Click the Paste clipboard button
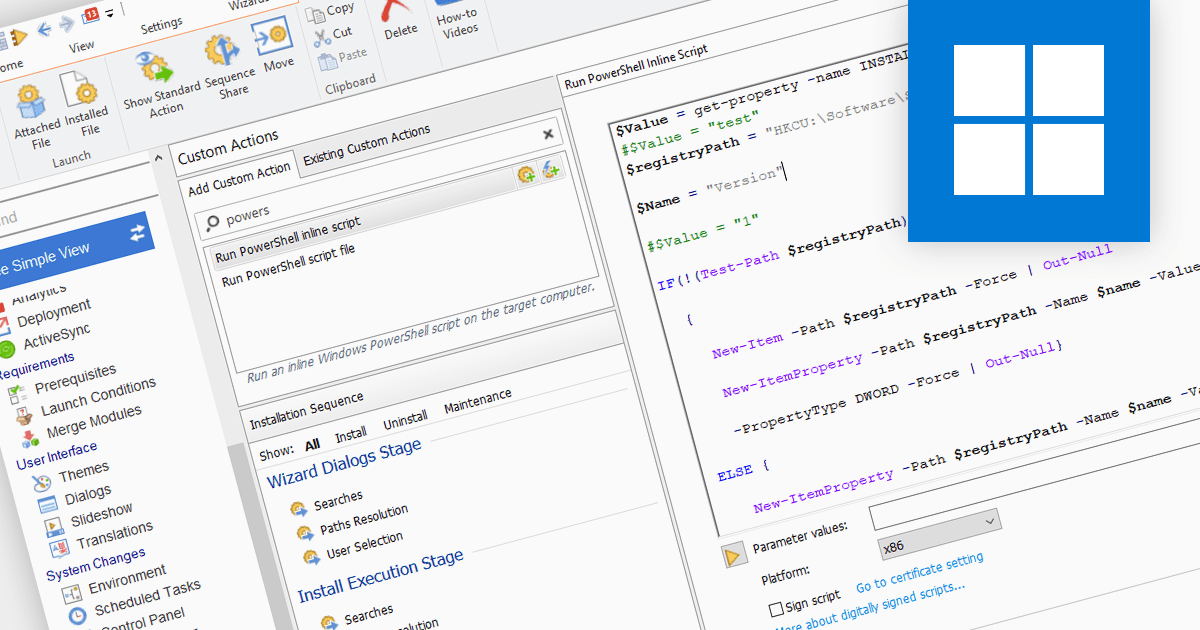The width and height of the screenshot is (1200, 630). [x=343, y=58]
